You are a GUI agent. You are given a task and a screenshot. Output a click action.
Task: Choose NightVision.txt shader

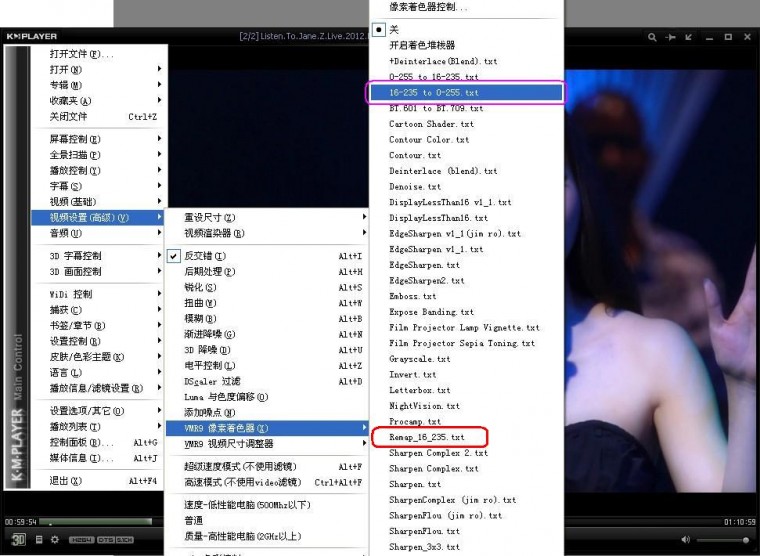click(x=466, y=406)
